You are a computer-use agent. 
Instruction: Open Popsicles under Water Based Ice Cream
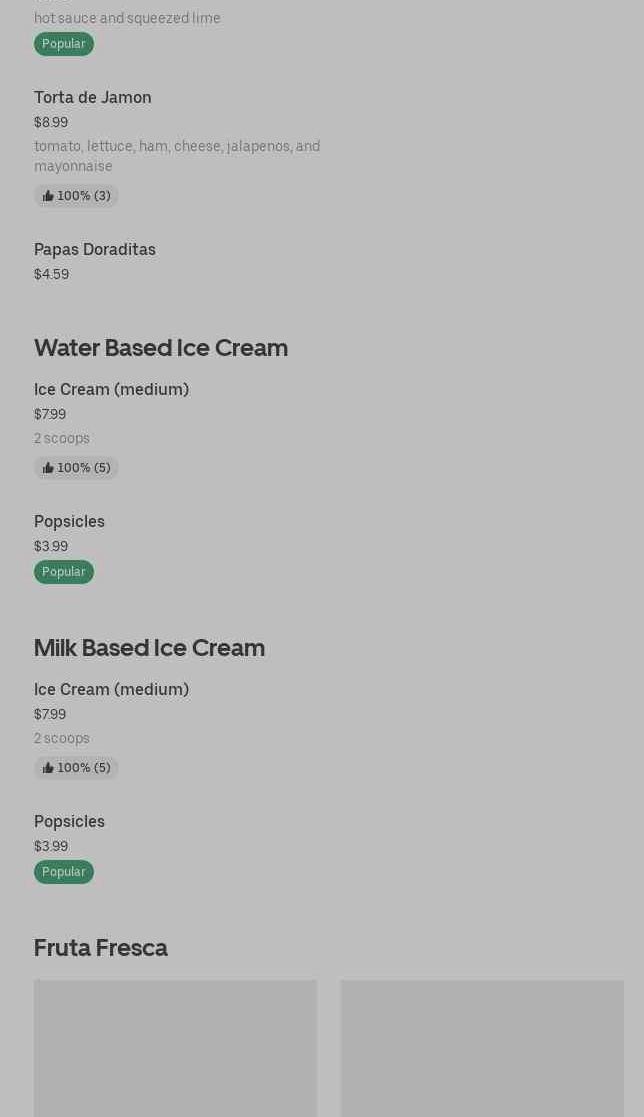[69, 521]
